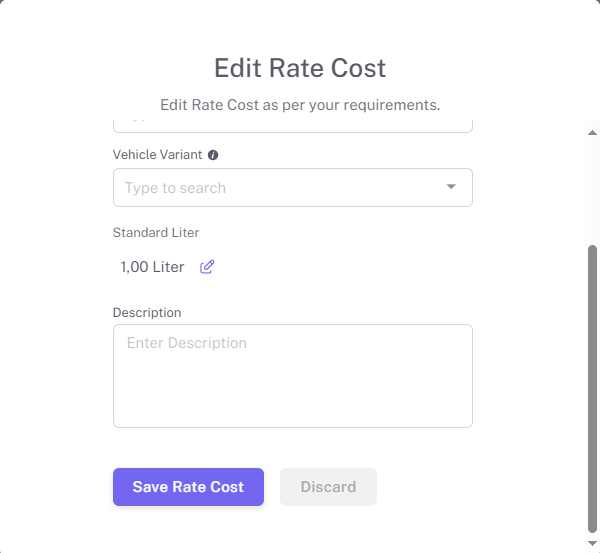
Task: Save the rate cost changes
Action: [188, 487]
